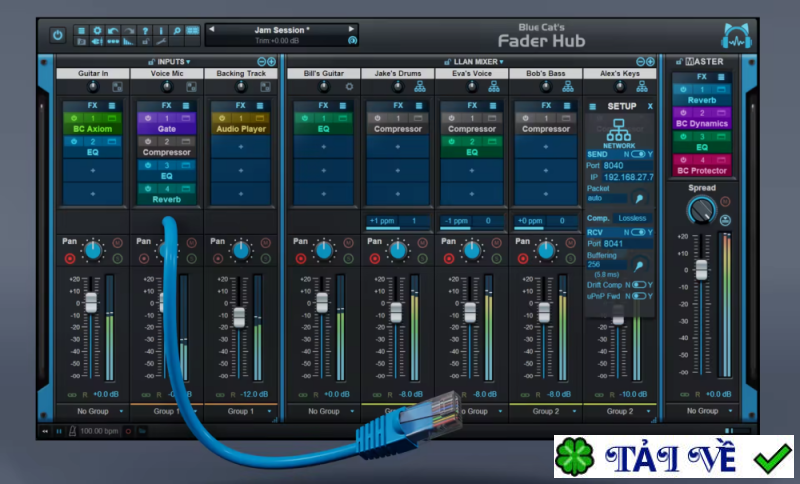Viewport: 800px width, 484px height.
Task: Click the Guitar In volume fader
Action: coord(91,302)
